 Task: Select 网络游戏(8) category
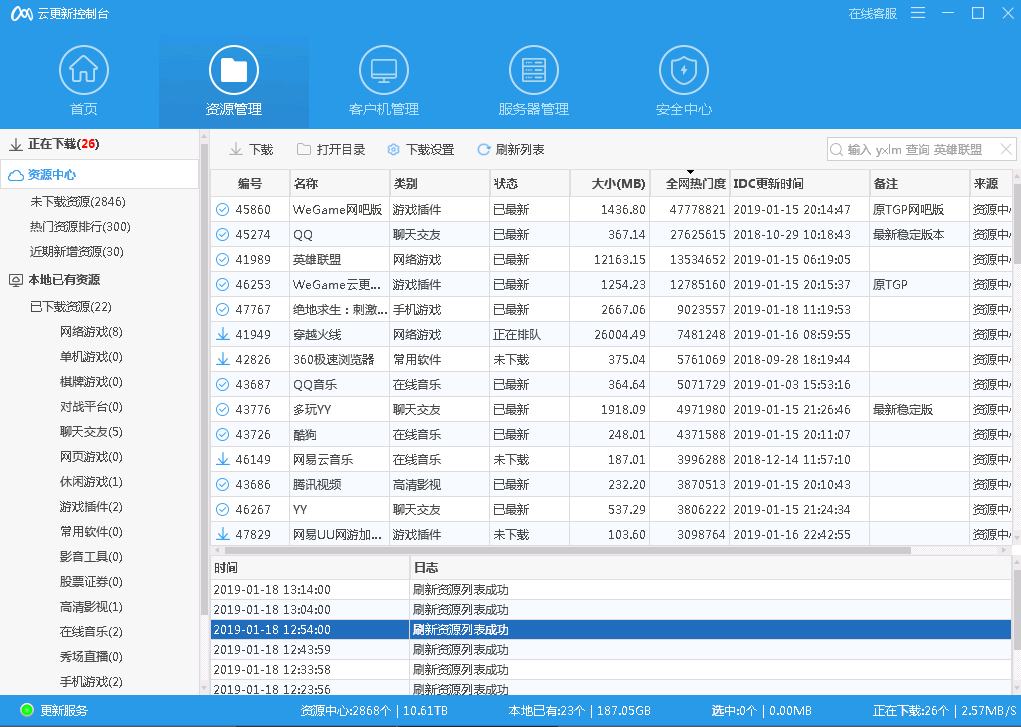tap(91, 332)
